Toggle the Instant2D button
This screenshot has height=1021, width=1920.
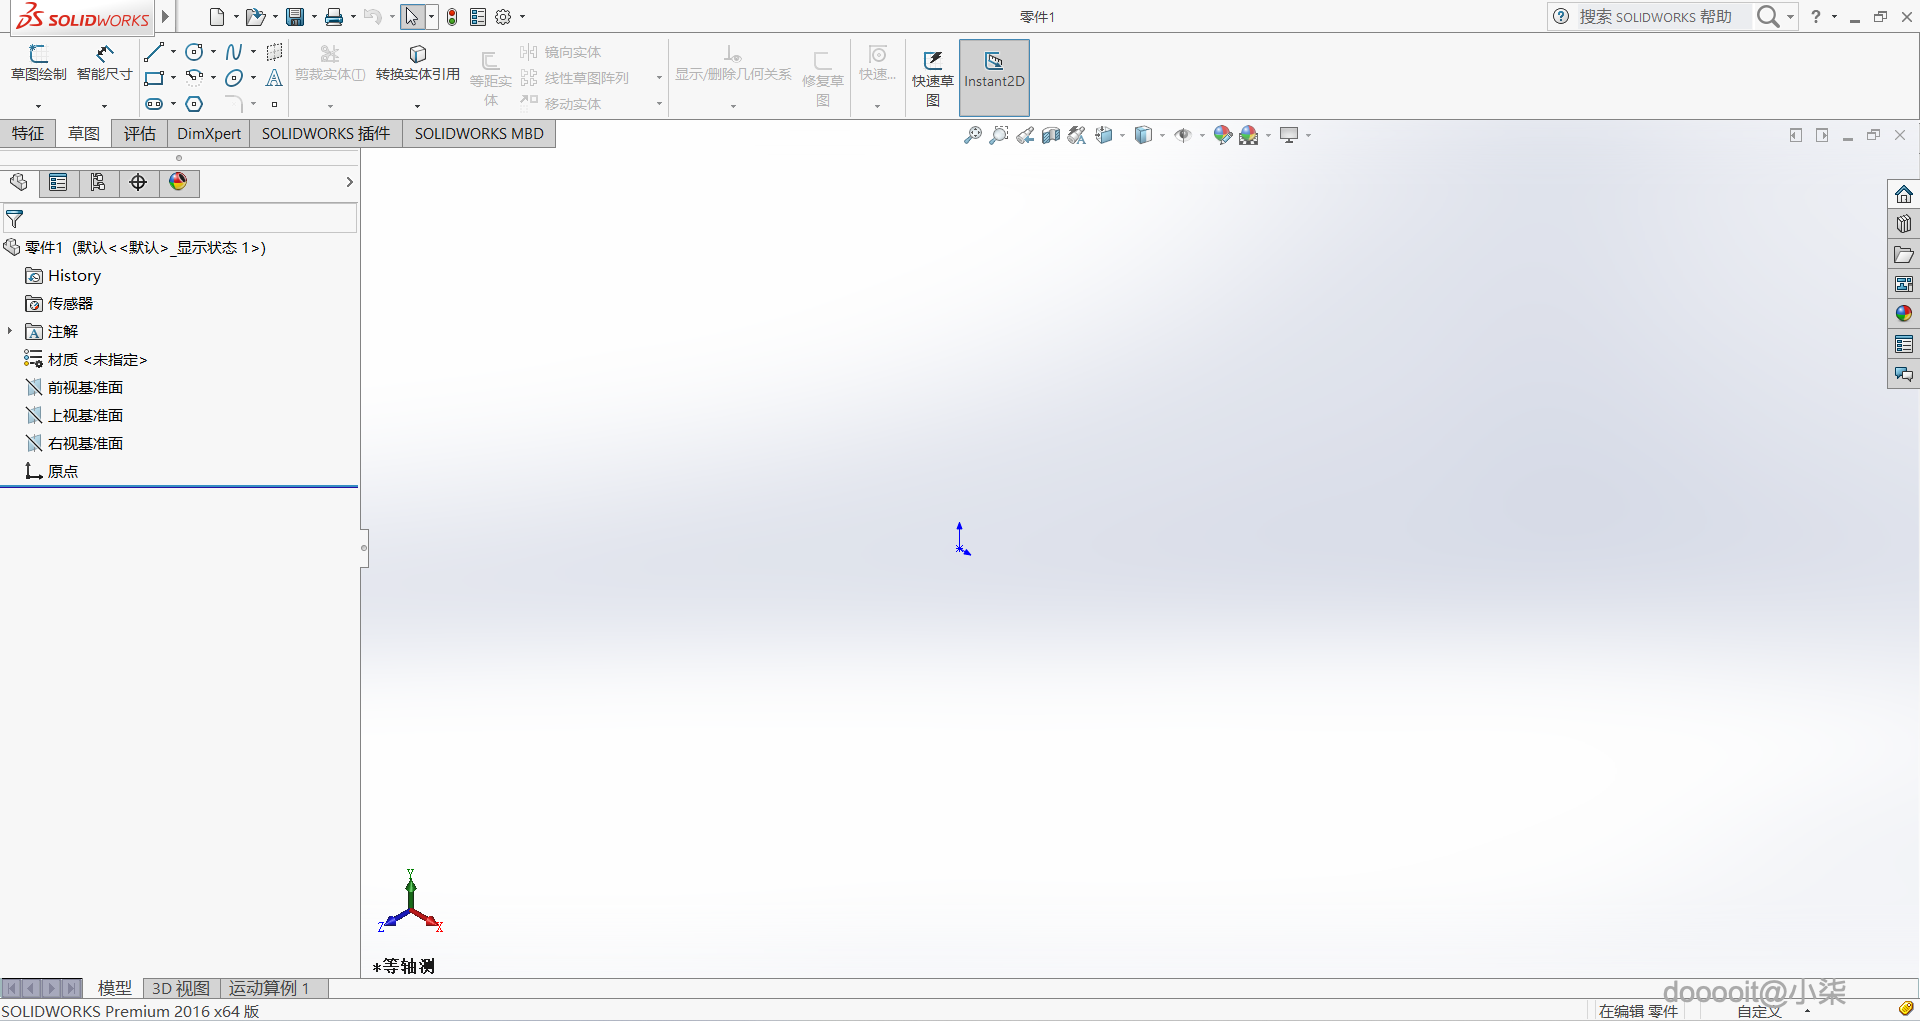[x=994, y=78]
